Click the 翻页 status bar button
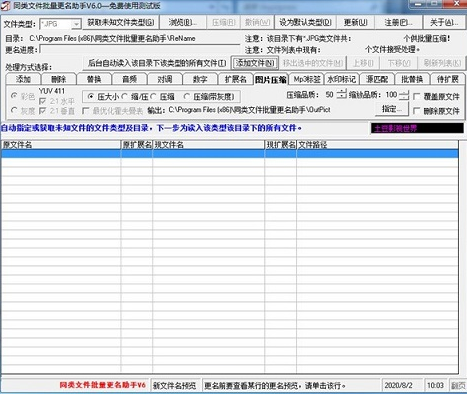The height and width of the screenshot is (394, 467). click(x=458, y=385)
